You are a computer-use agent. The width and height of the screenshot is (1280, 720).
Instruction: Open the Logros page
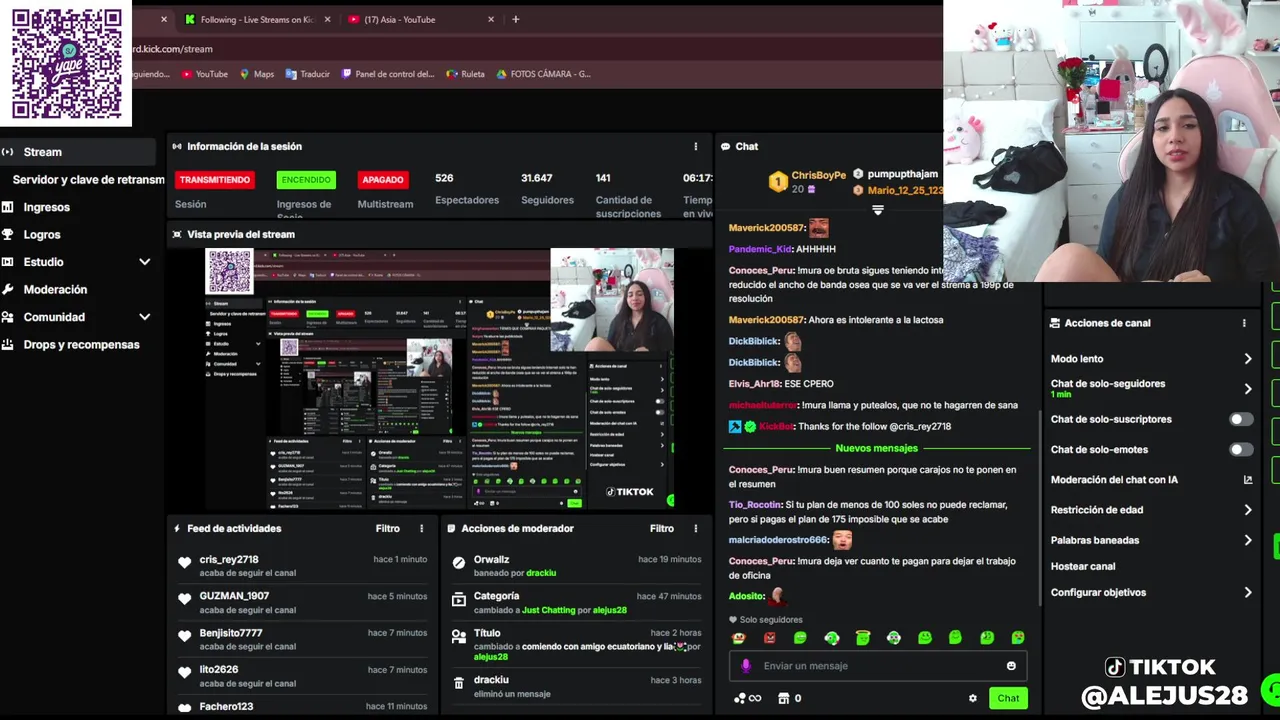(42, 234)
